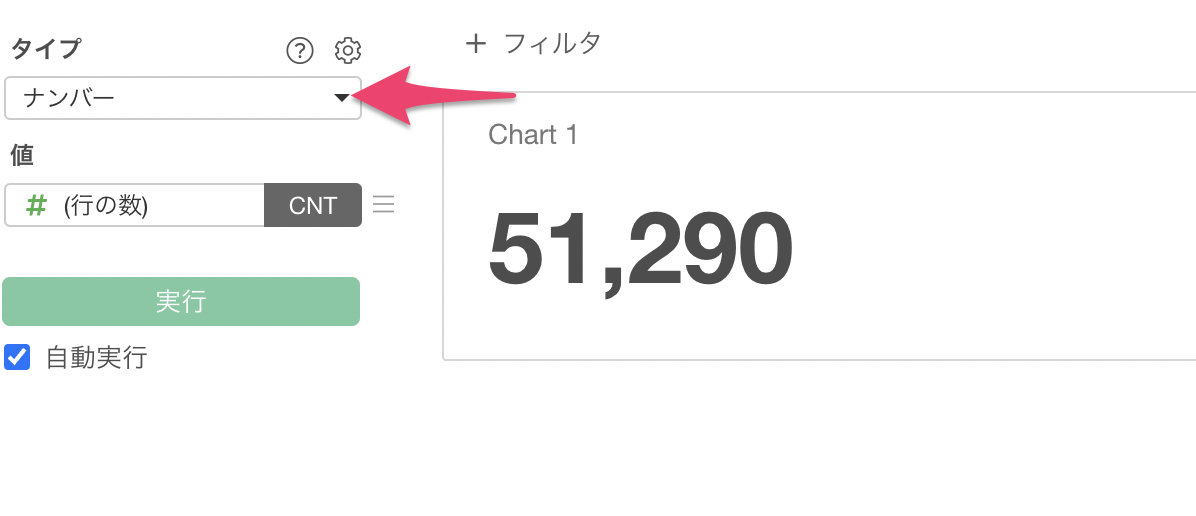This screenshot has height=516, width=1196.
Task: Click the green # number-type icon
Action: 36,205
